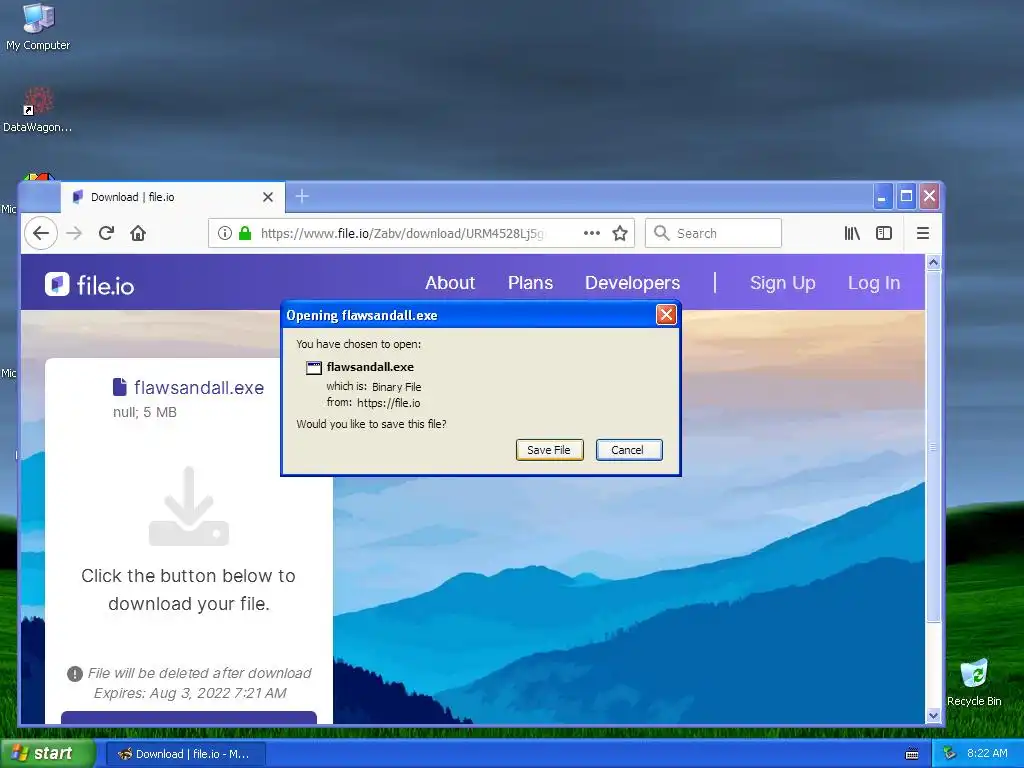Click the executable icon in the download dialog

pos(314,368)
